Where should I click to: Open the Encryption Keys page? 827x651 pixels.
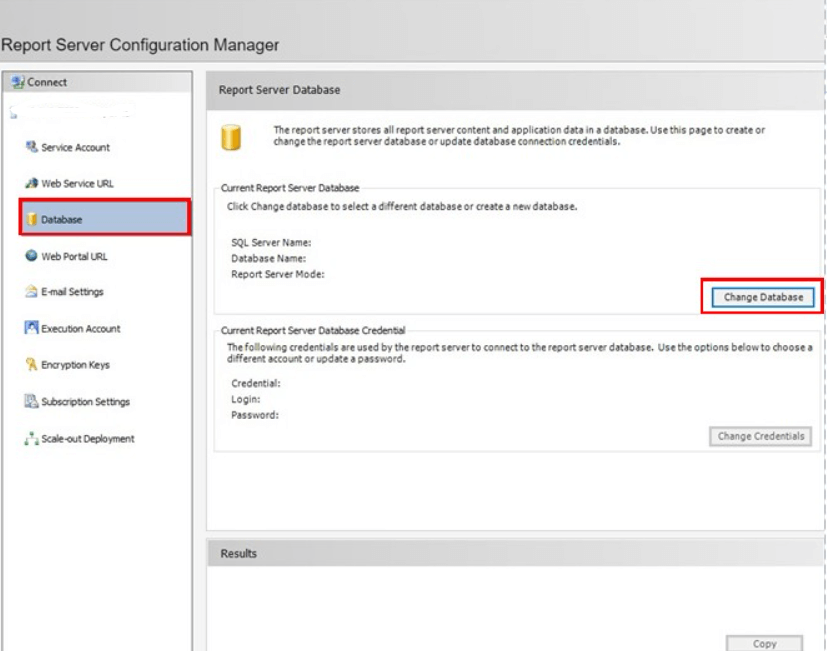(x=75, y=366)
